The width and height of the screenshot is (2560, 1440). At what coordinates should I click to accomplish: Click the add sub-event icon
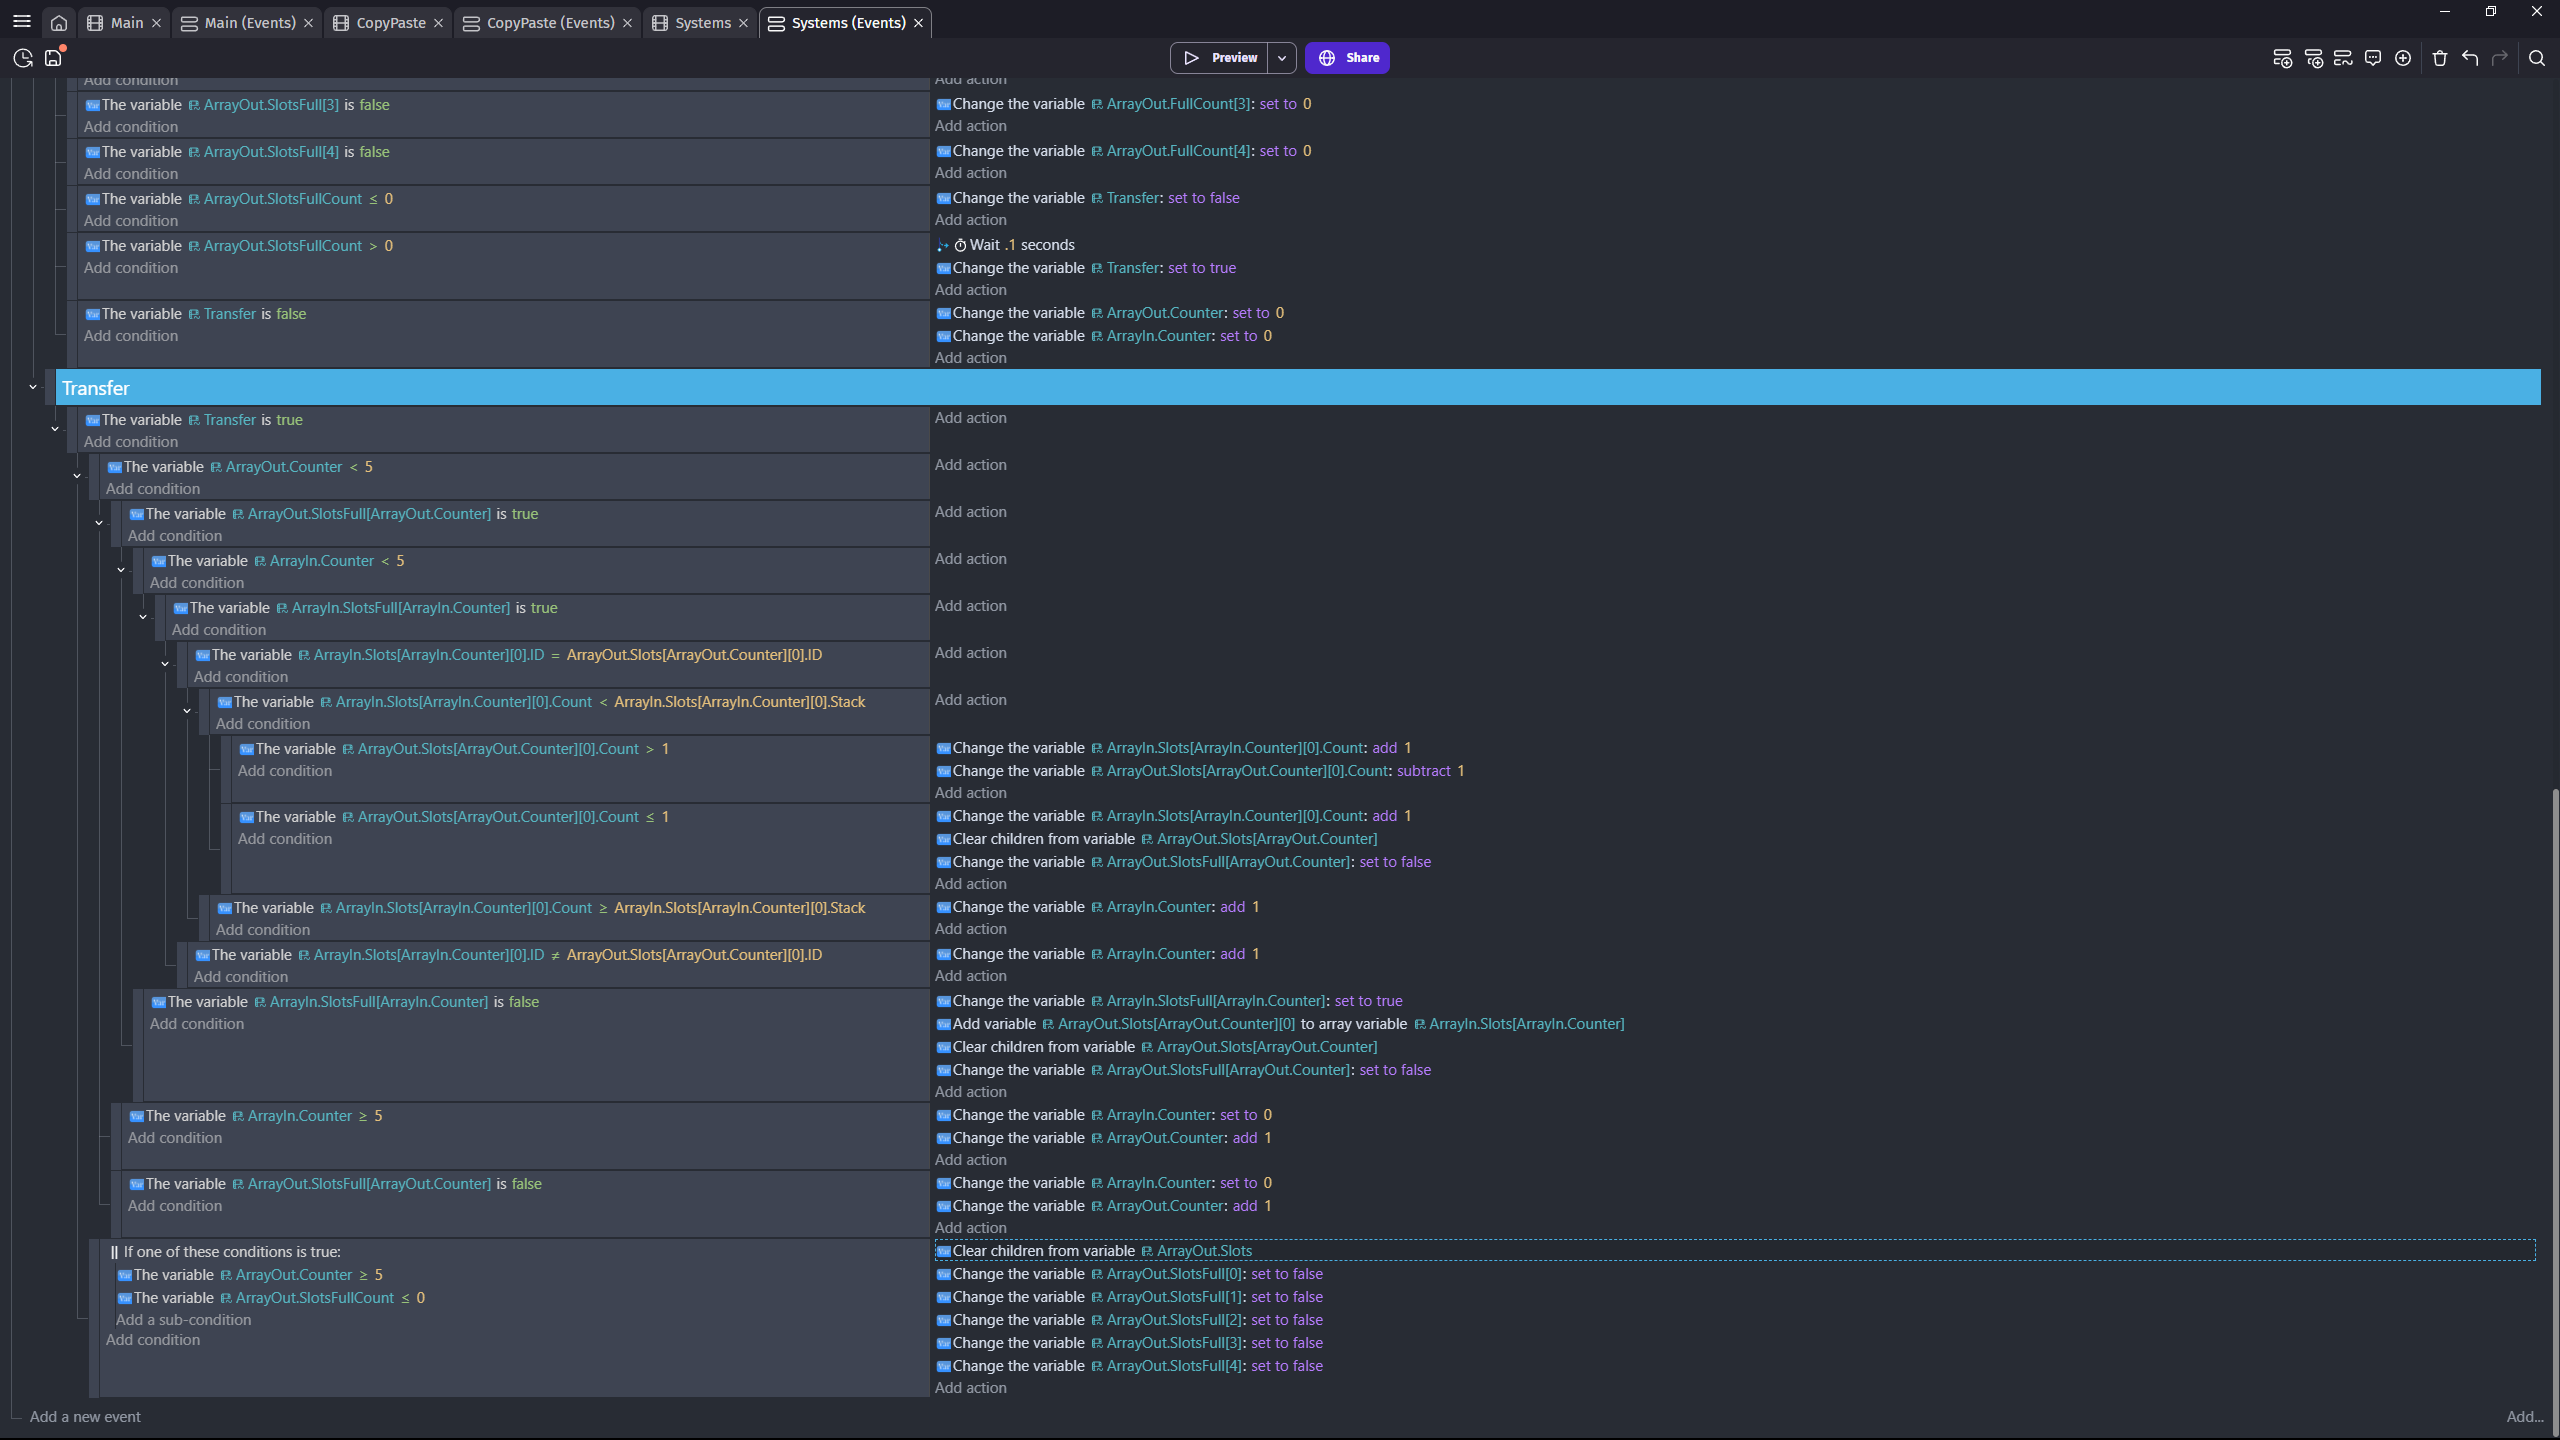tap(2313, 58)
